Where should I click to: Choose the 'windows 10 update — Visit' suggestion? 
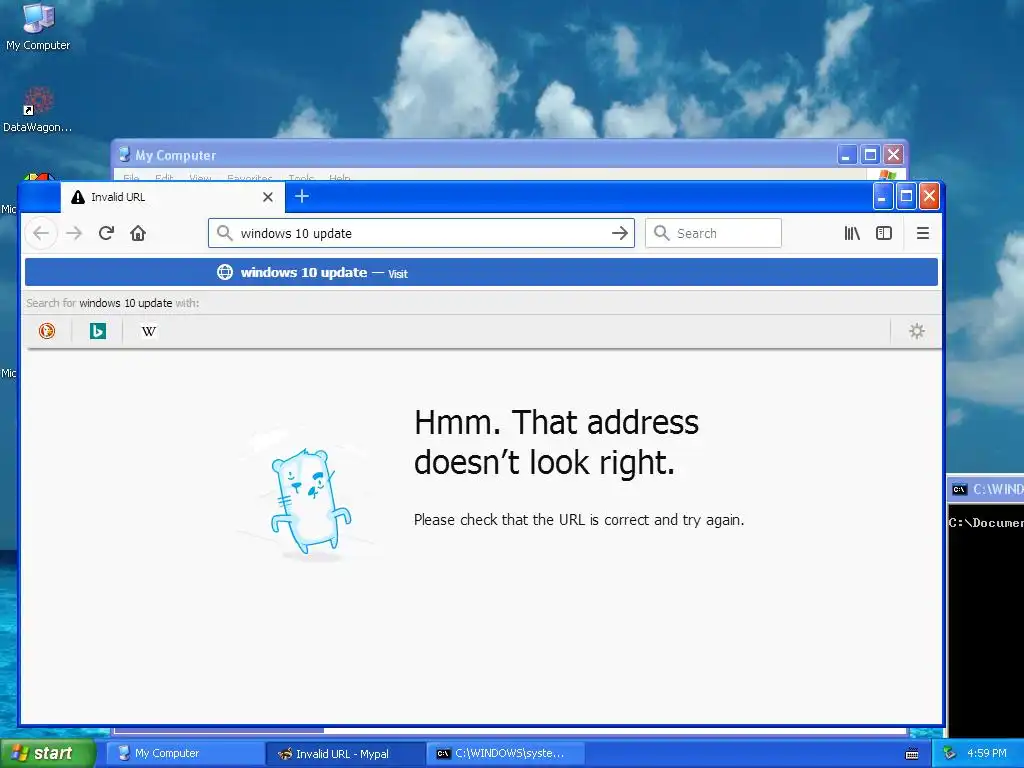481,272
